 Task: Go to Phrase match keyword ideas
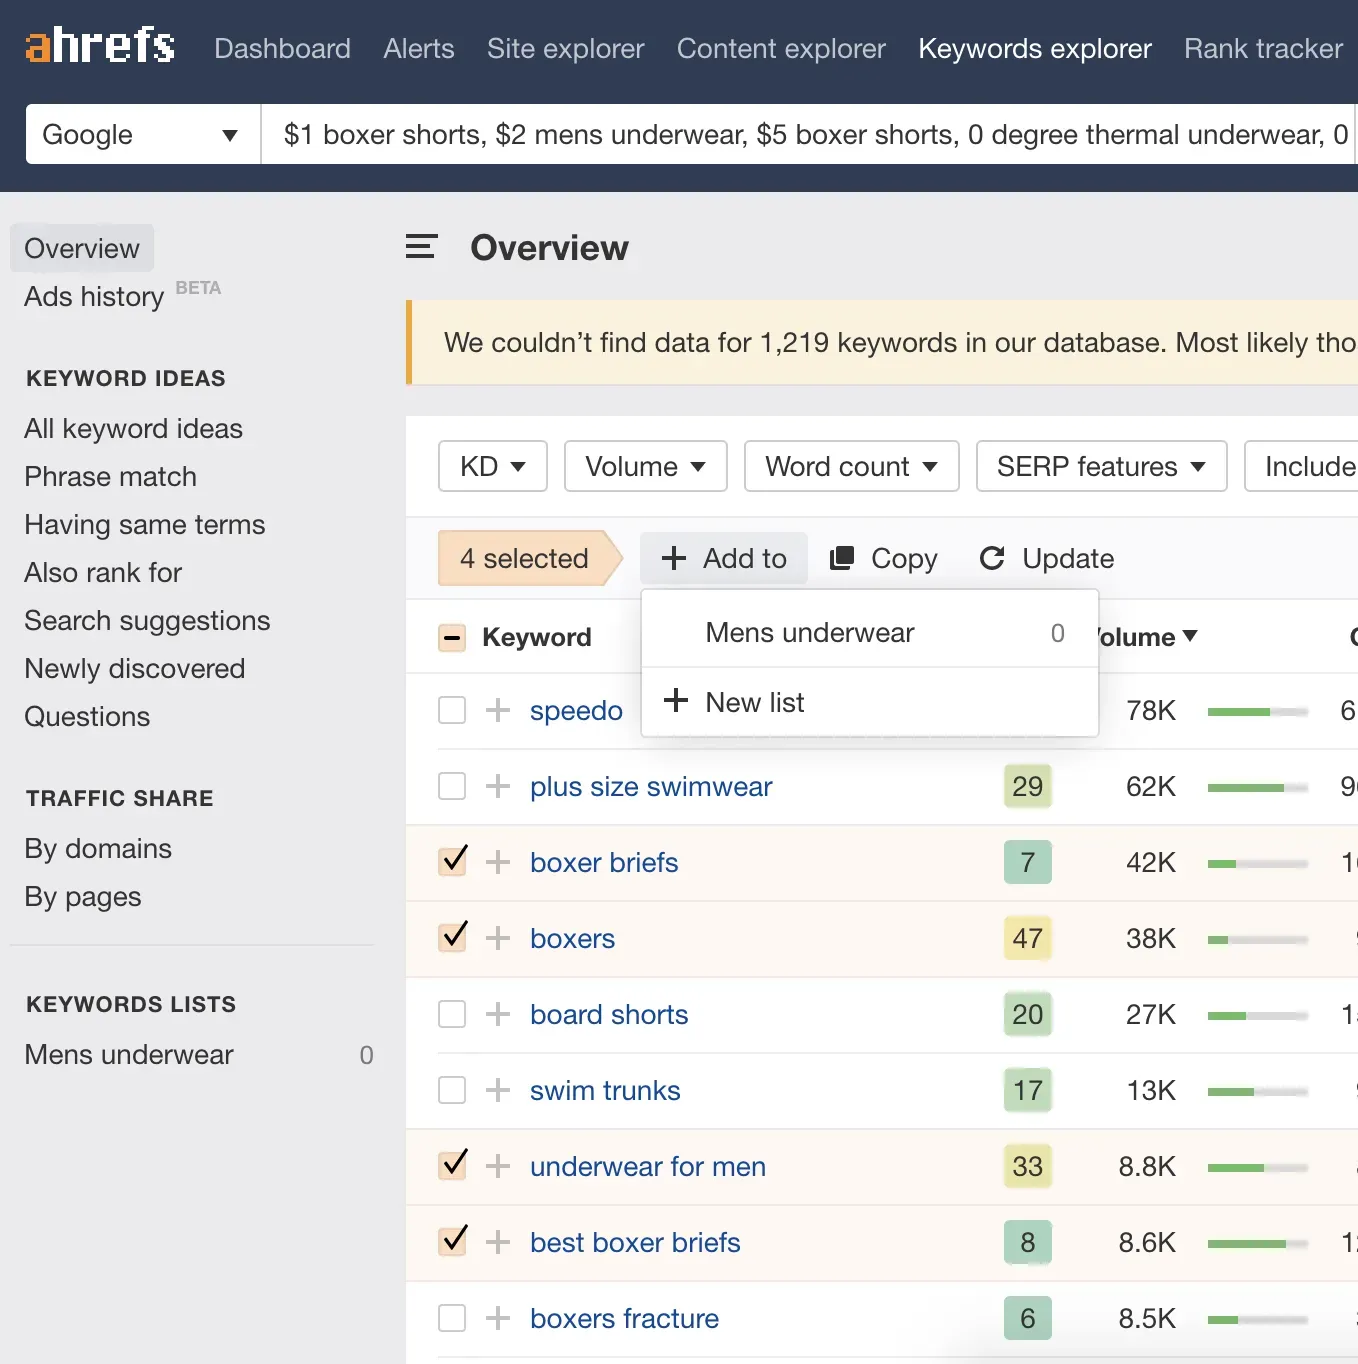[x=110, y=477]
